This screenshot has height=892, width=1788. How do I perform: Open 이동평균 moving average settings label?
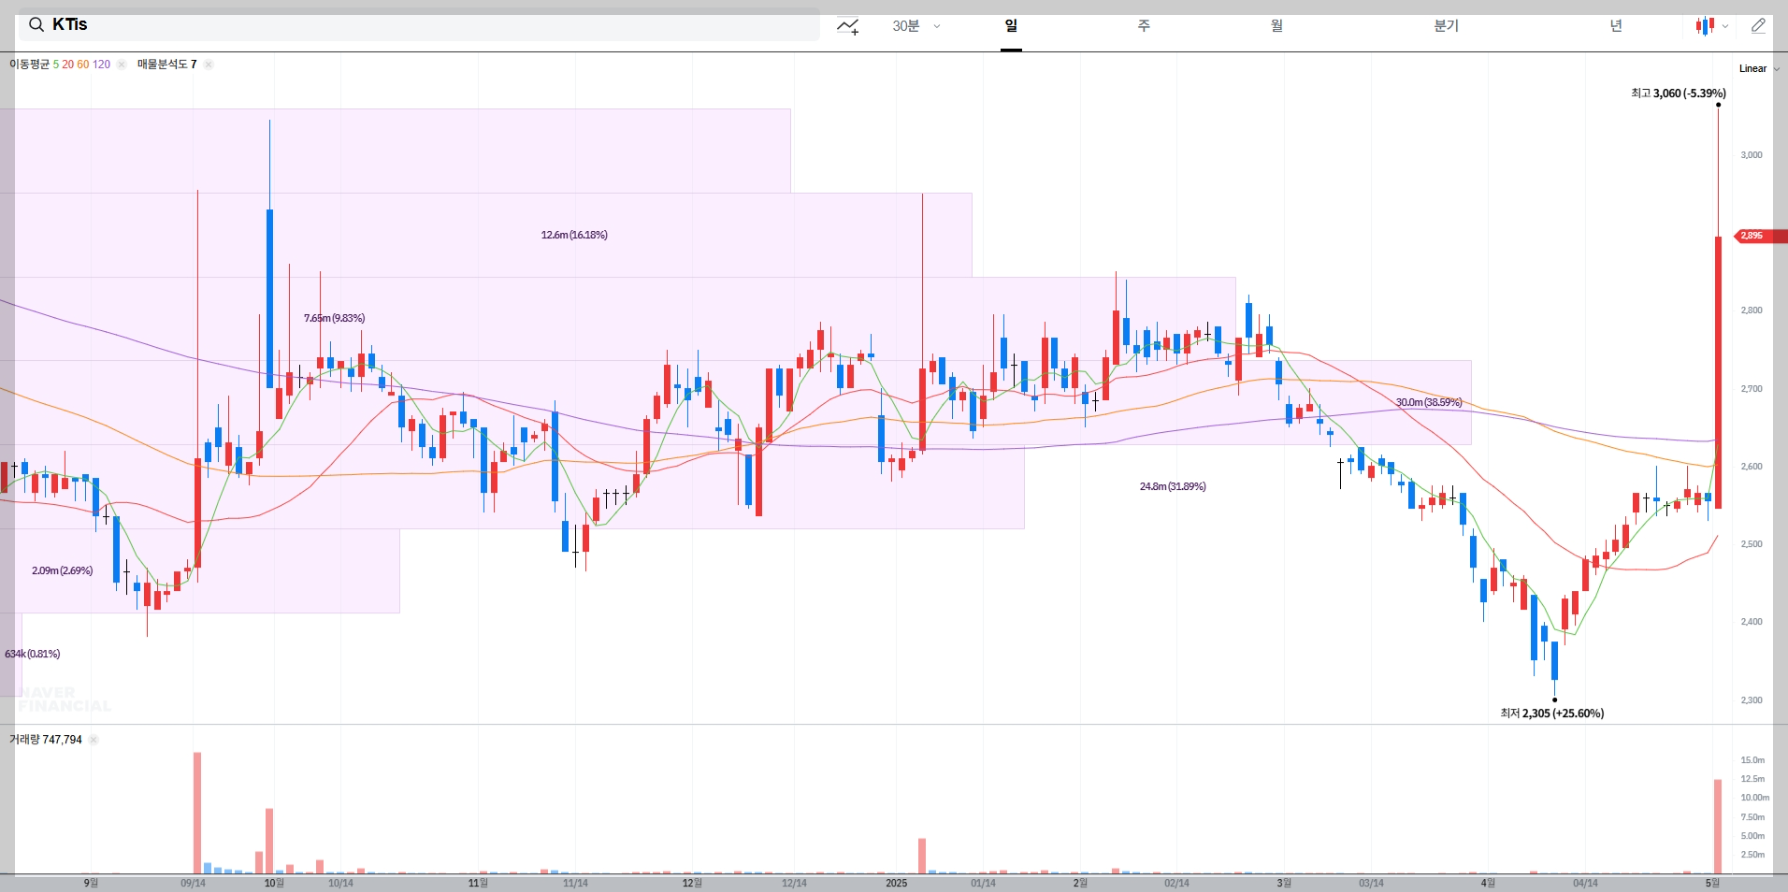[x=60, y=64]
